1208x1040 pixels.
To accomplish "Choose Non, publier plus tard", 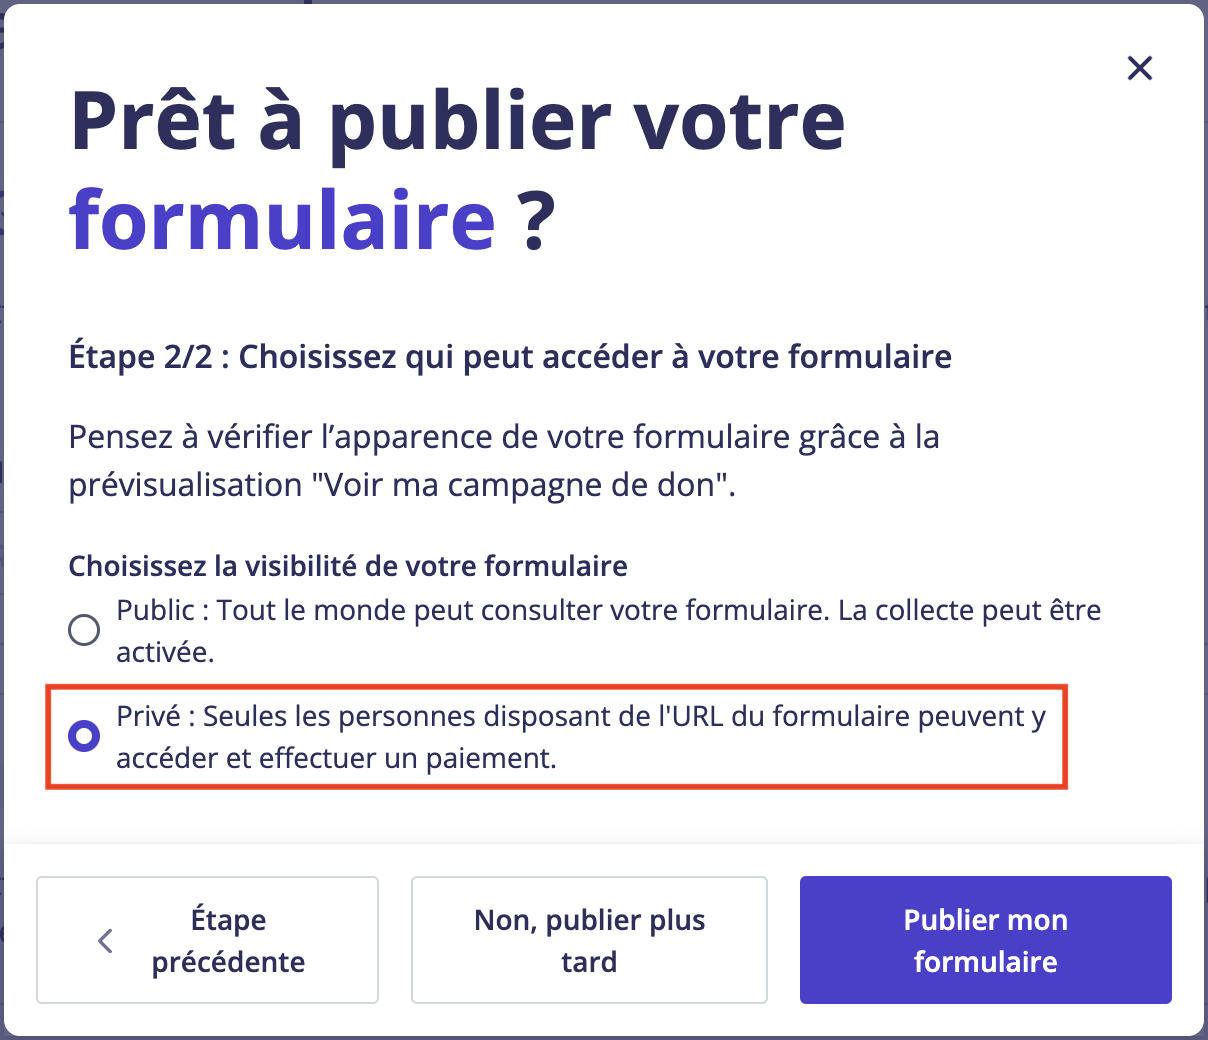I will (588, 940).
